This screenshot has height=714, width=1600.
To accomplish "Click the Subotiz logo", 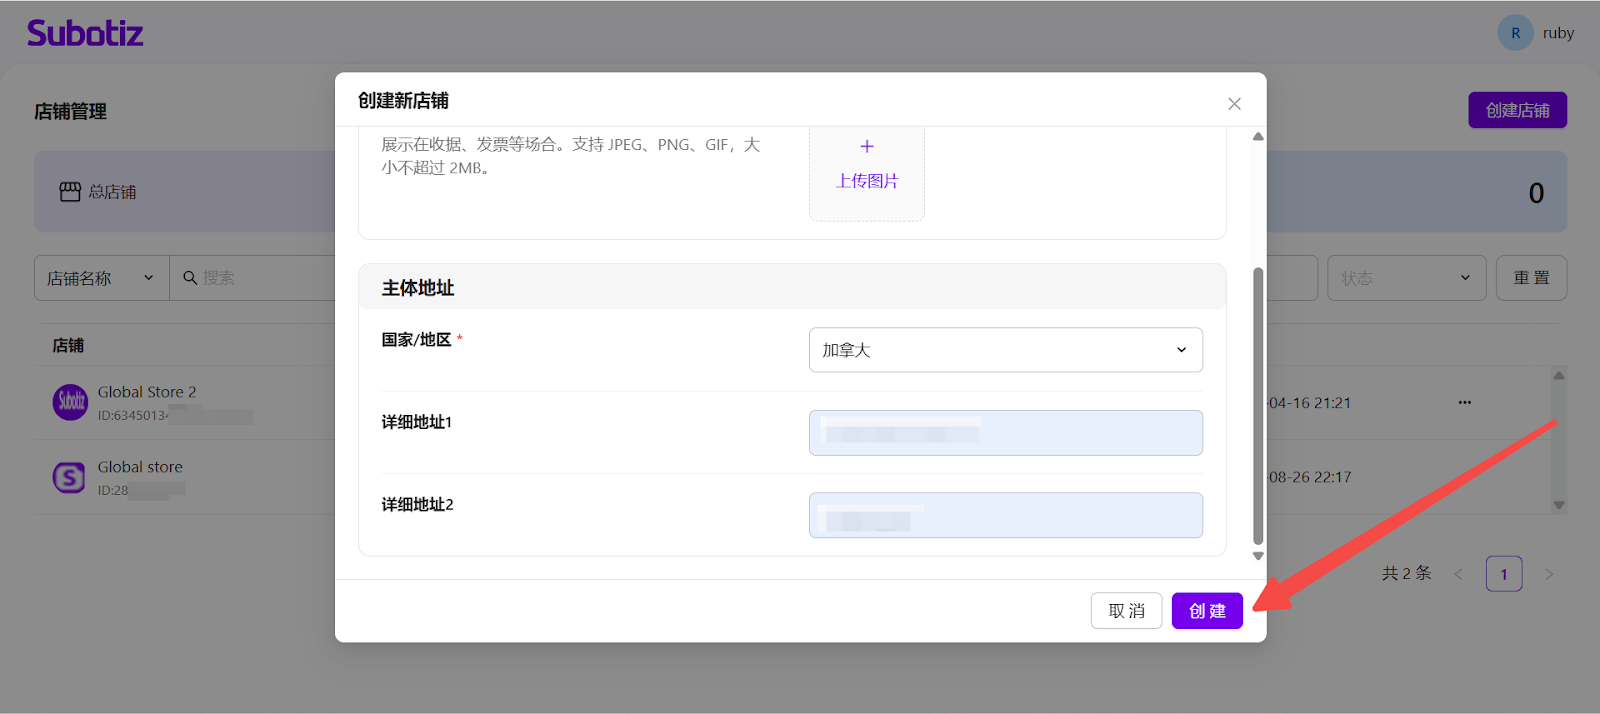I will [85, 33].
